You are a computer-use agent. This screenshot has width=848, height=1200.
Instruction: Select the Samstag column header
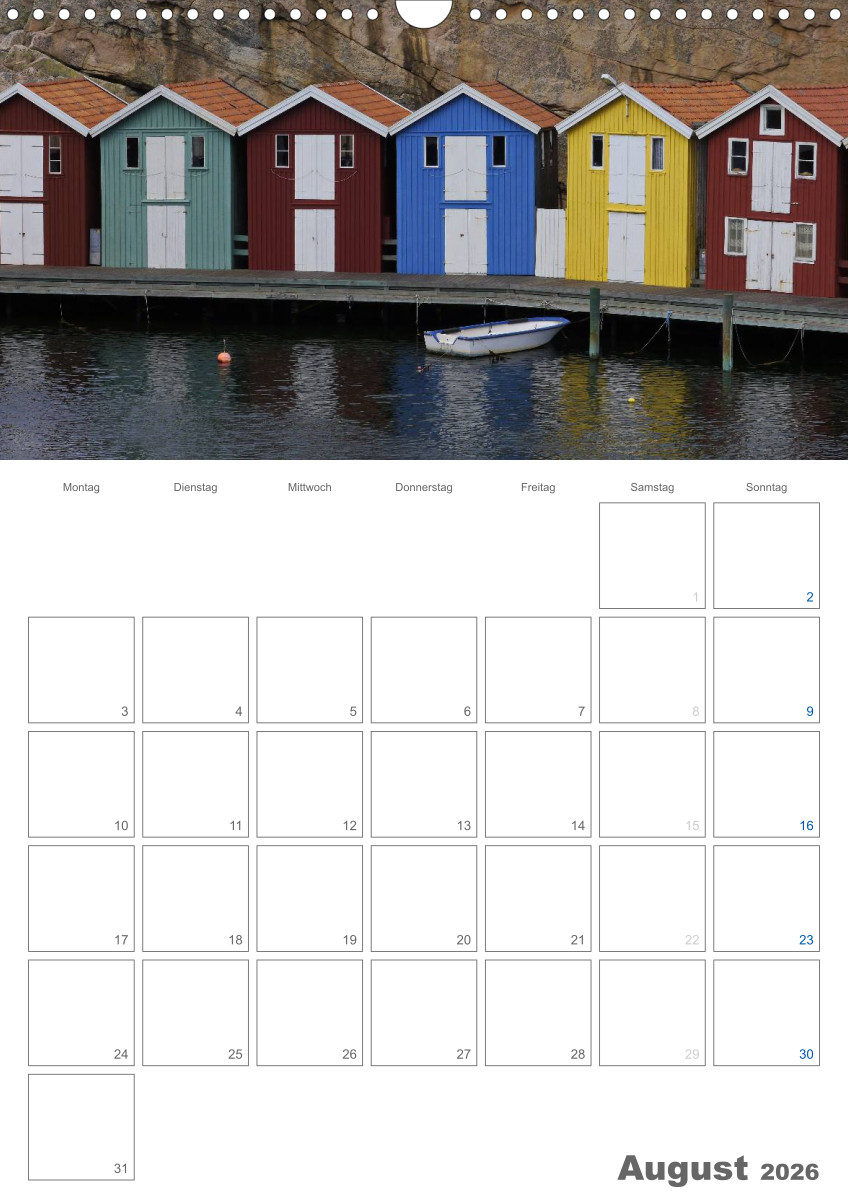652,487
